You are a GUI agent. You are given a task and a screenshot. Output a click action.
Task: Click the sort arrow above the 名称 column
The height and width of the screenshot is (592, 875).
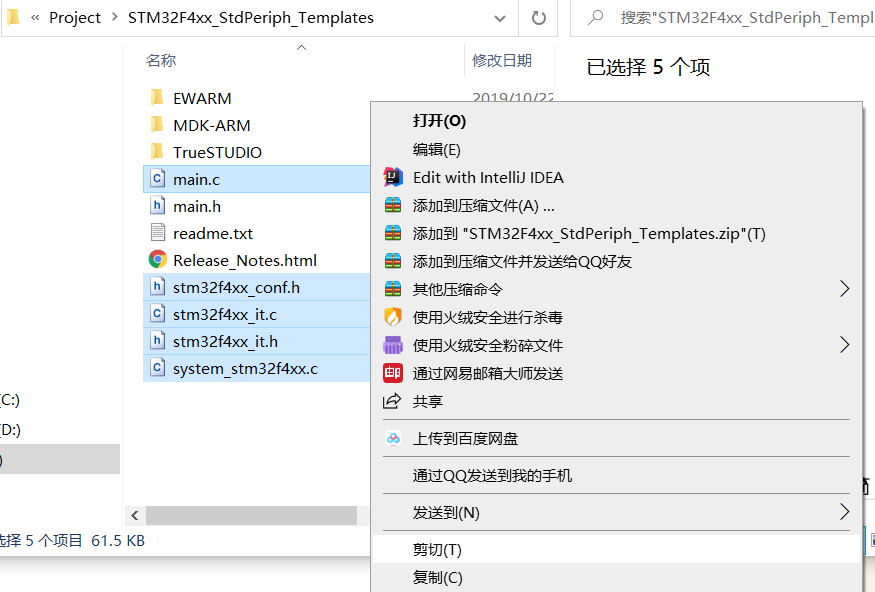point(301,47)
